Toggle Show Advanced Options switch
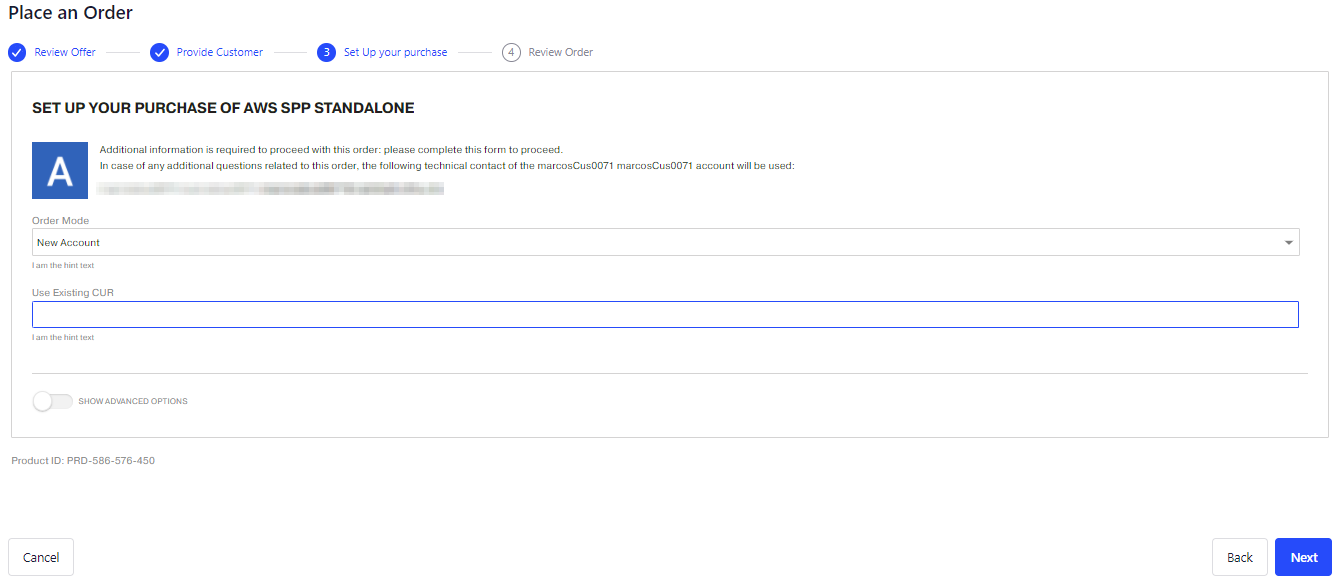1340x584 pixels. point(53,401)
